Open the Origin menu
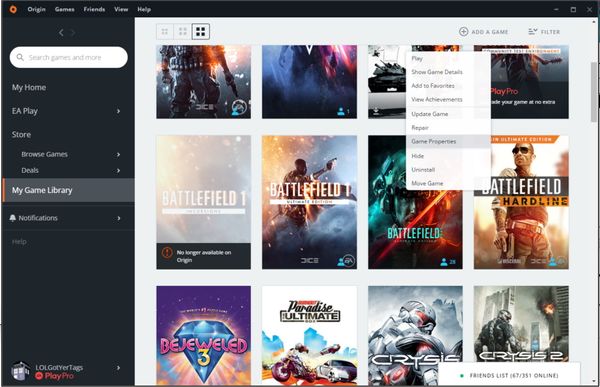 click(x=36, y=9)
